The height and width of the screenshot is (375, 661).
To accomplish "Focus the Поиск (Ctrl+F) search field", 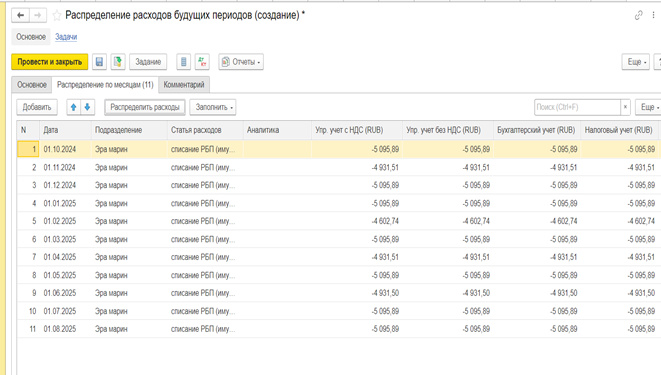I will 577,107.
